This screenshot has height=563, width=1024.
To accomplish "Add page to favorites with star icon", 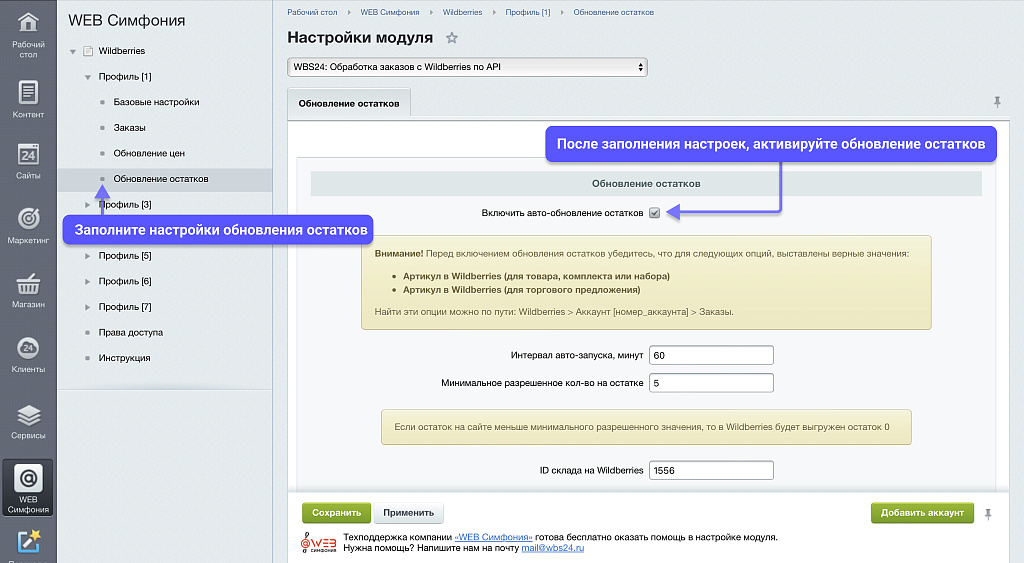I will click(x=451, y=38).
